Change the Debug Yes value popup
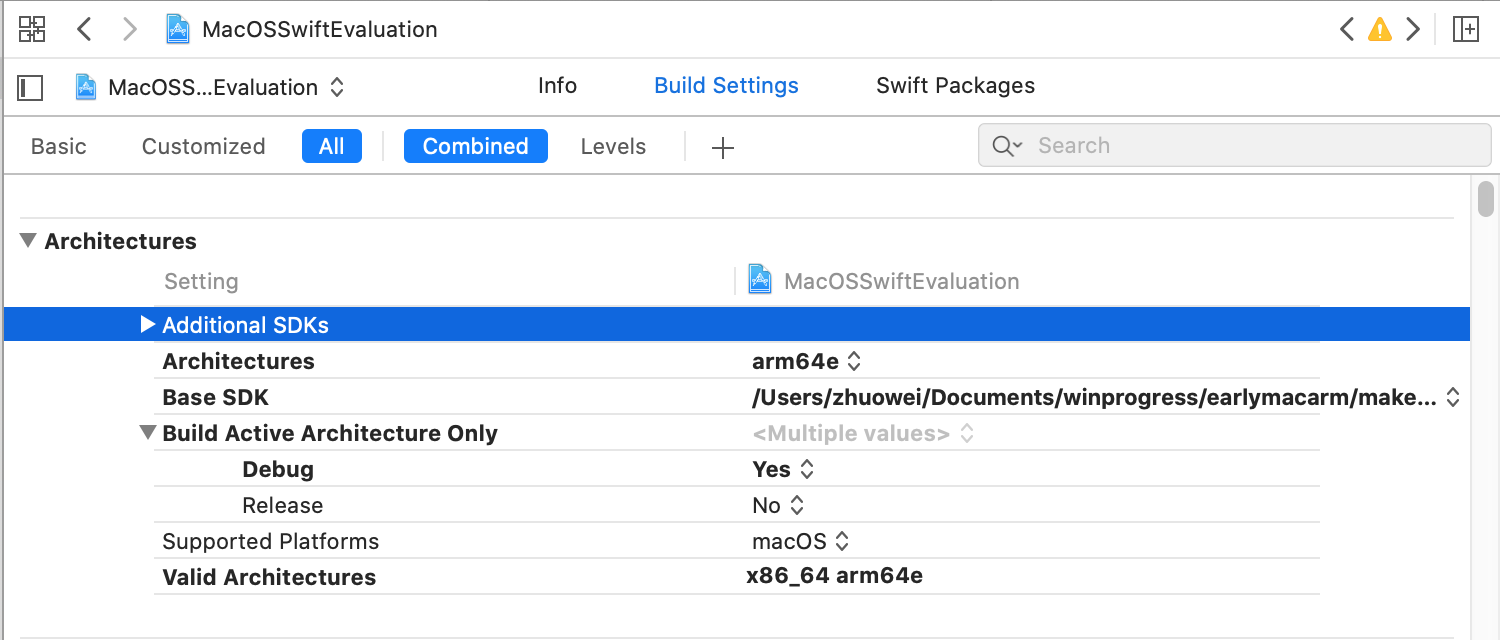 [x=783, y=469]
